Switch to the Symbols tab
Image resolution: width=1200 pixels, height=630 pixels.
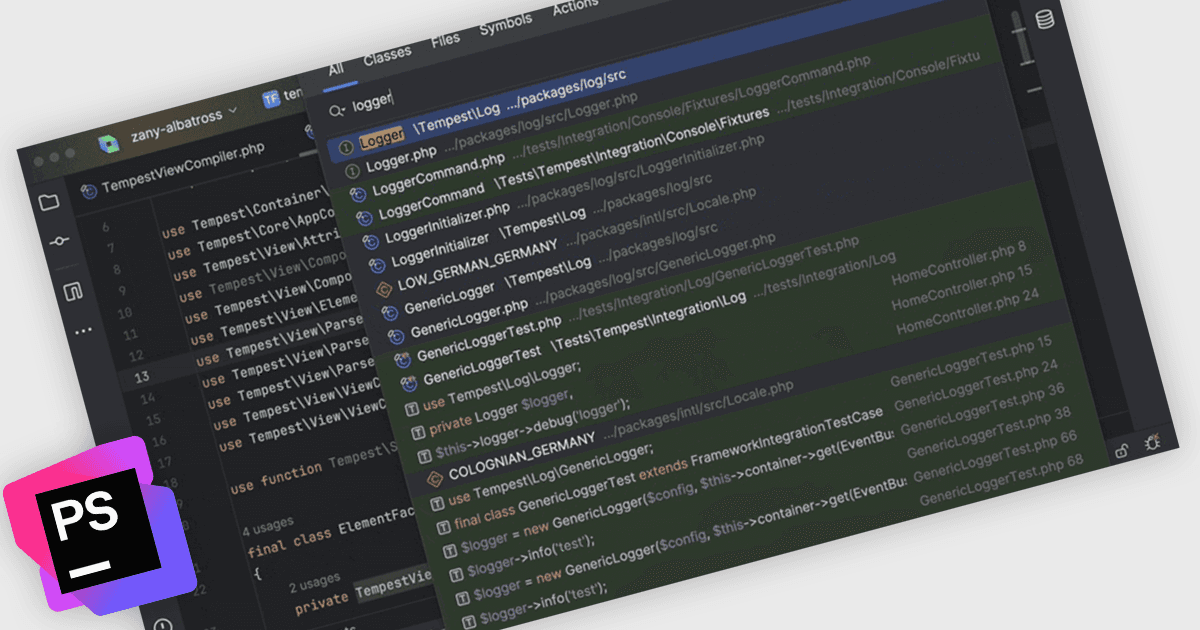(x=505, y=26)
